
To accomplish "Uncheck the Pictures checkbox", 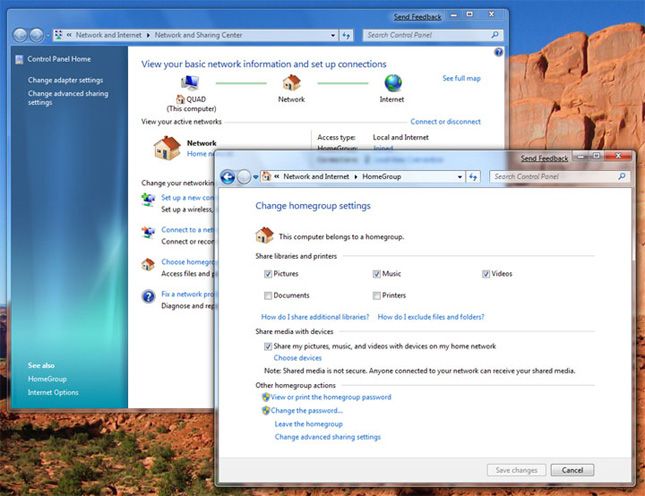I will coord(268,274).
